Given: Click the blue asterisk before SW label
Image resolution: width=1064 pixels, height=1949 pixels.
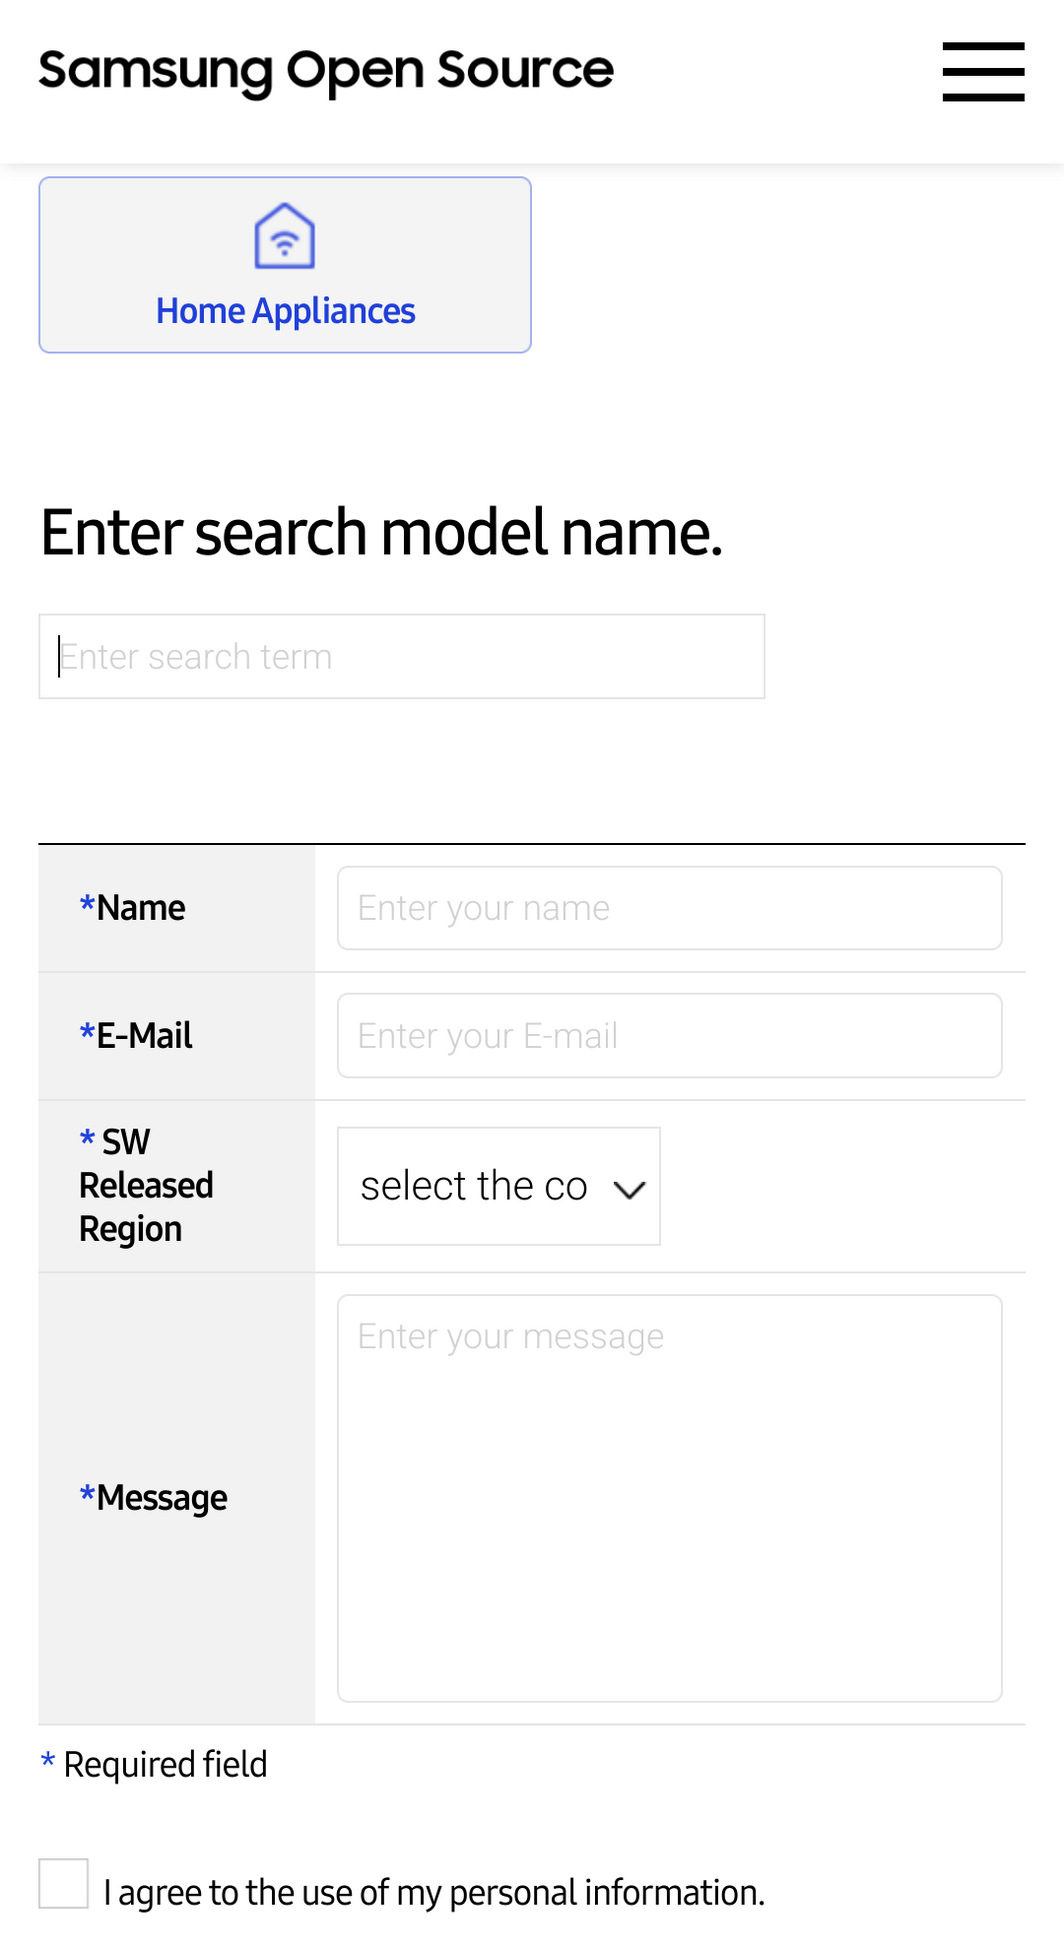Looking at the screenshot, I should coord(87,1139).
